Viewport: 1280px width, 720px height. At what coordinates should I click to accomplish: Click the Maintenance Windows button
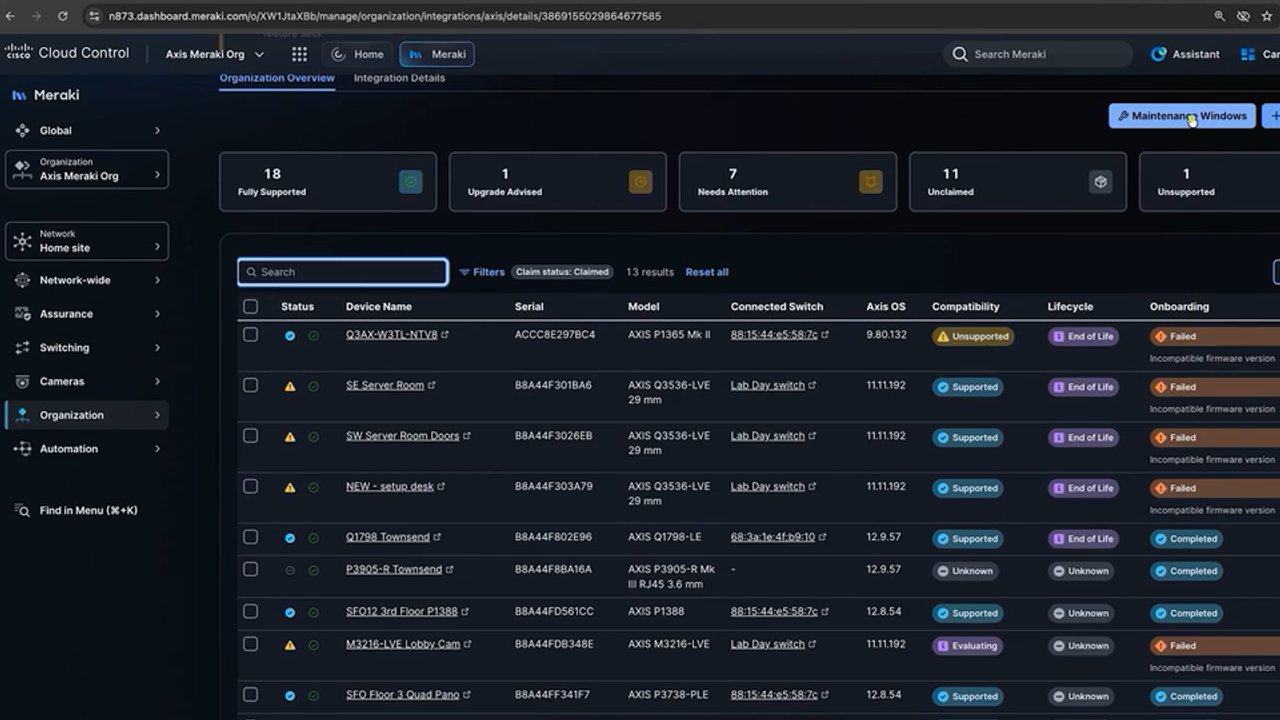click(1182, 116)
